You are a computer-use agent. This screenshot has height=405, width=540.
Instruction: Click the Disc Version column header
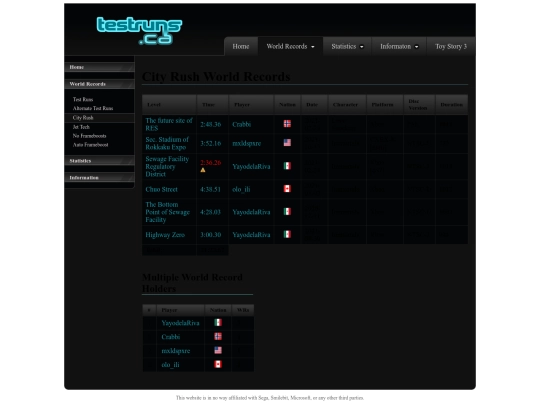pos(419,105)
